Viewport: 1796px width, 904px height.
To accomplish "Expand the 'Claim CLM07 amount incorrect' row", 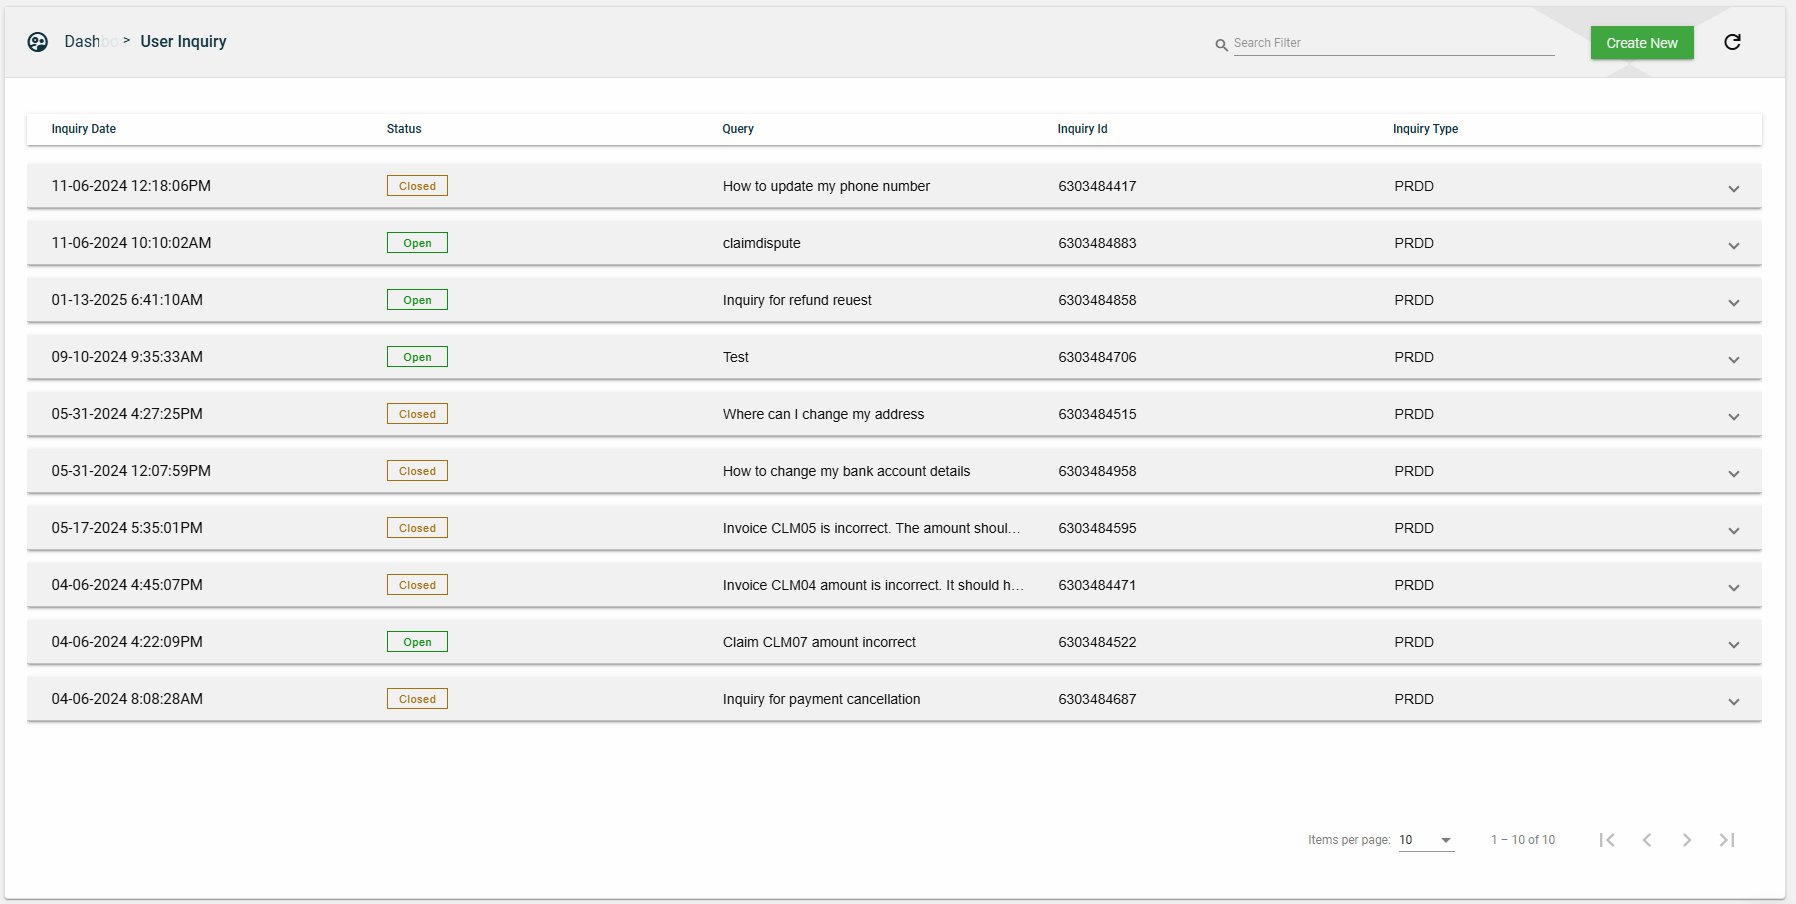I will coord(1733,644).
